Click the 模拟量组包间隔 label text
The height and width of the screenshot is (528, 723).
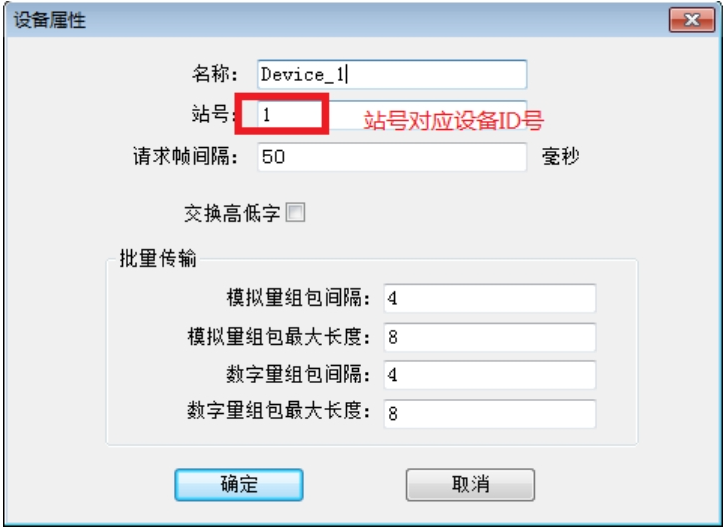click(x=298, y=298)
